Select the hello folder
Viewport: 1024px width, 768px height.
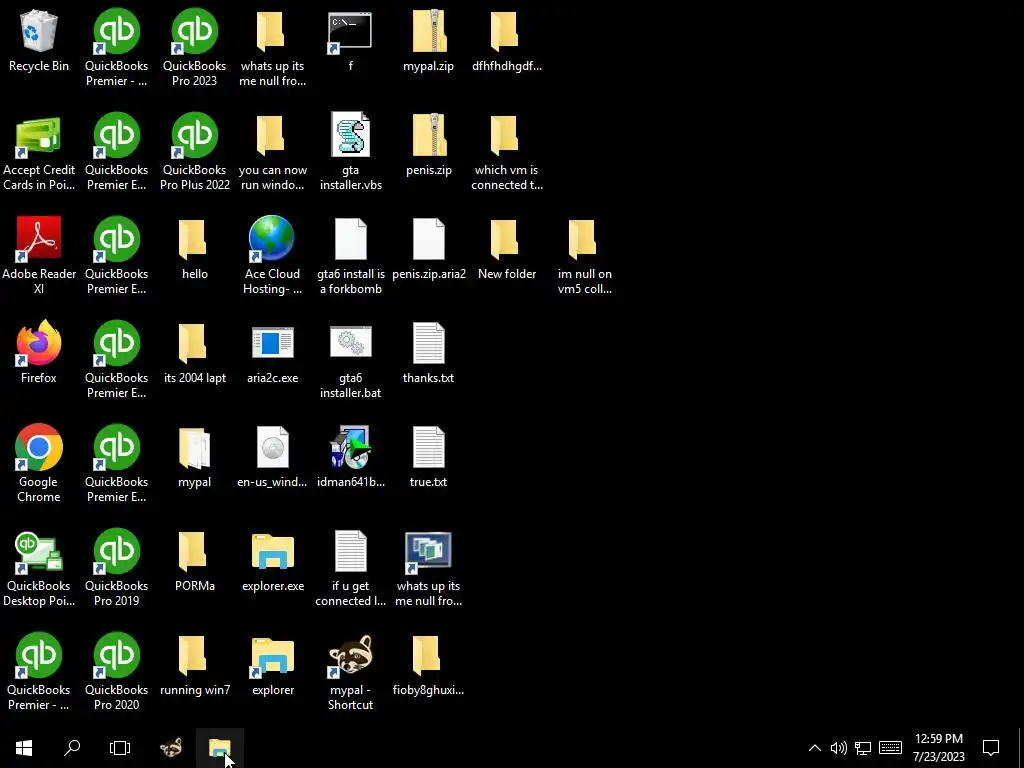click(195, 248)
